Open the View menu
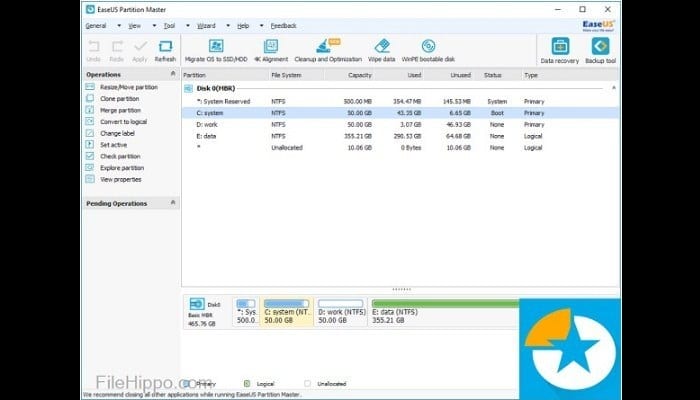The width and height of the screenshot is (700, 400). (x=134, y=26)
